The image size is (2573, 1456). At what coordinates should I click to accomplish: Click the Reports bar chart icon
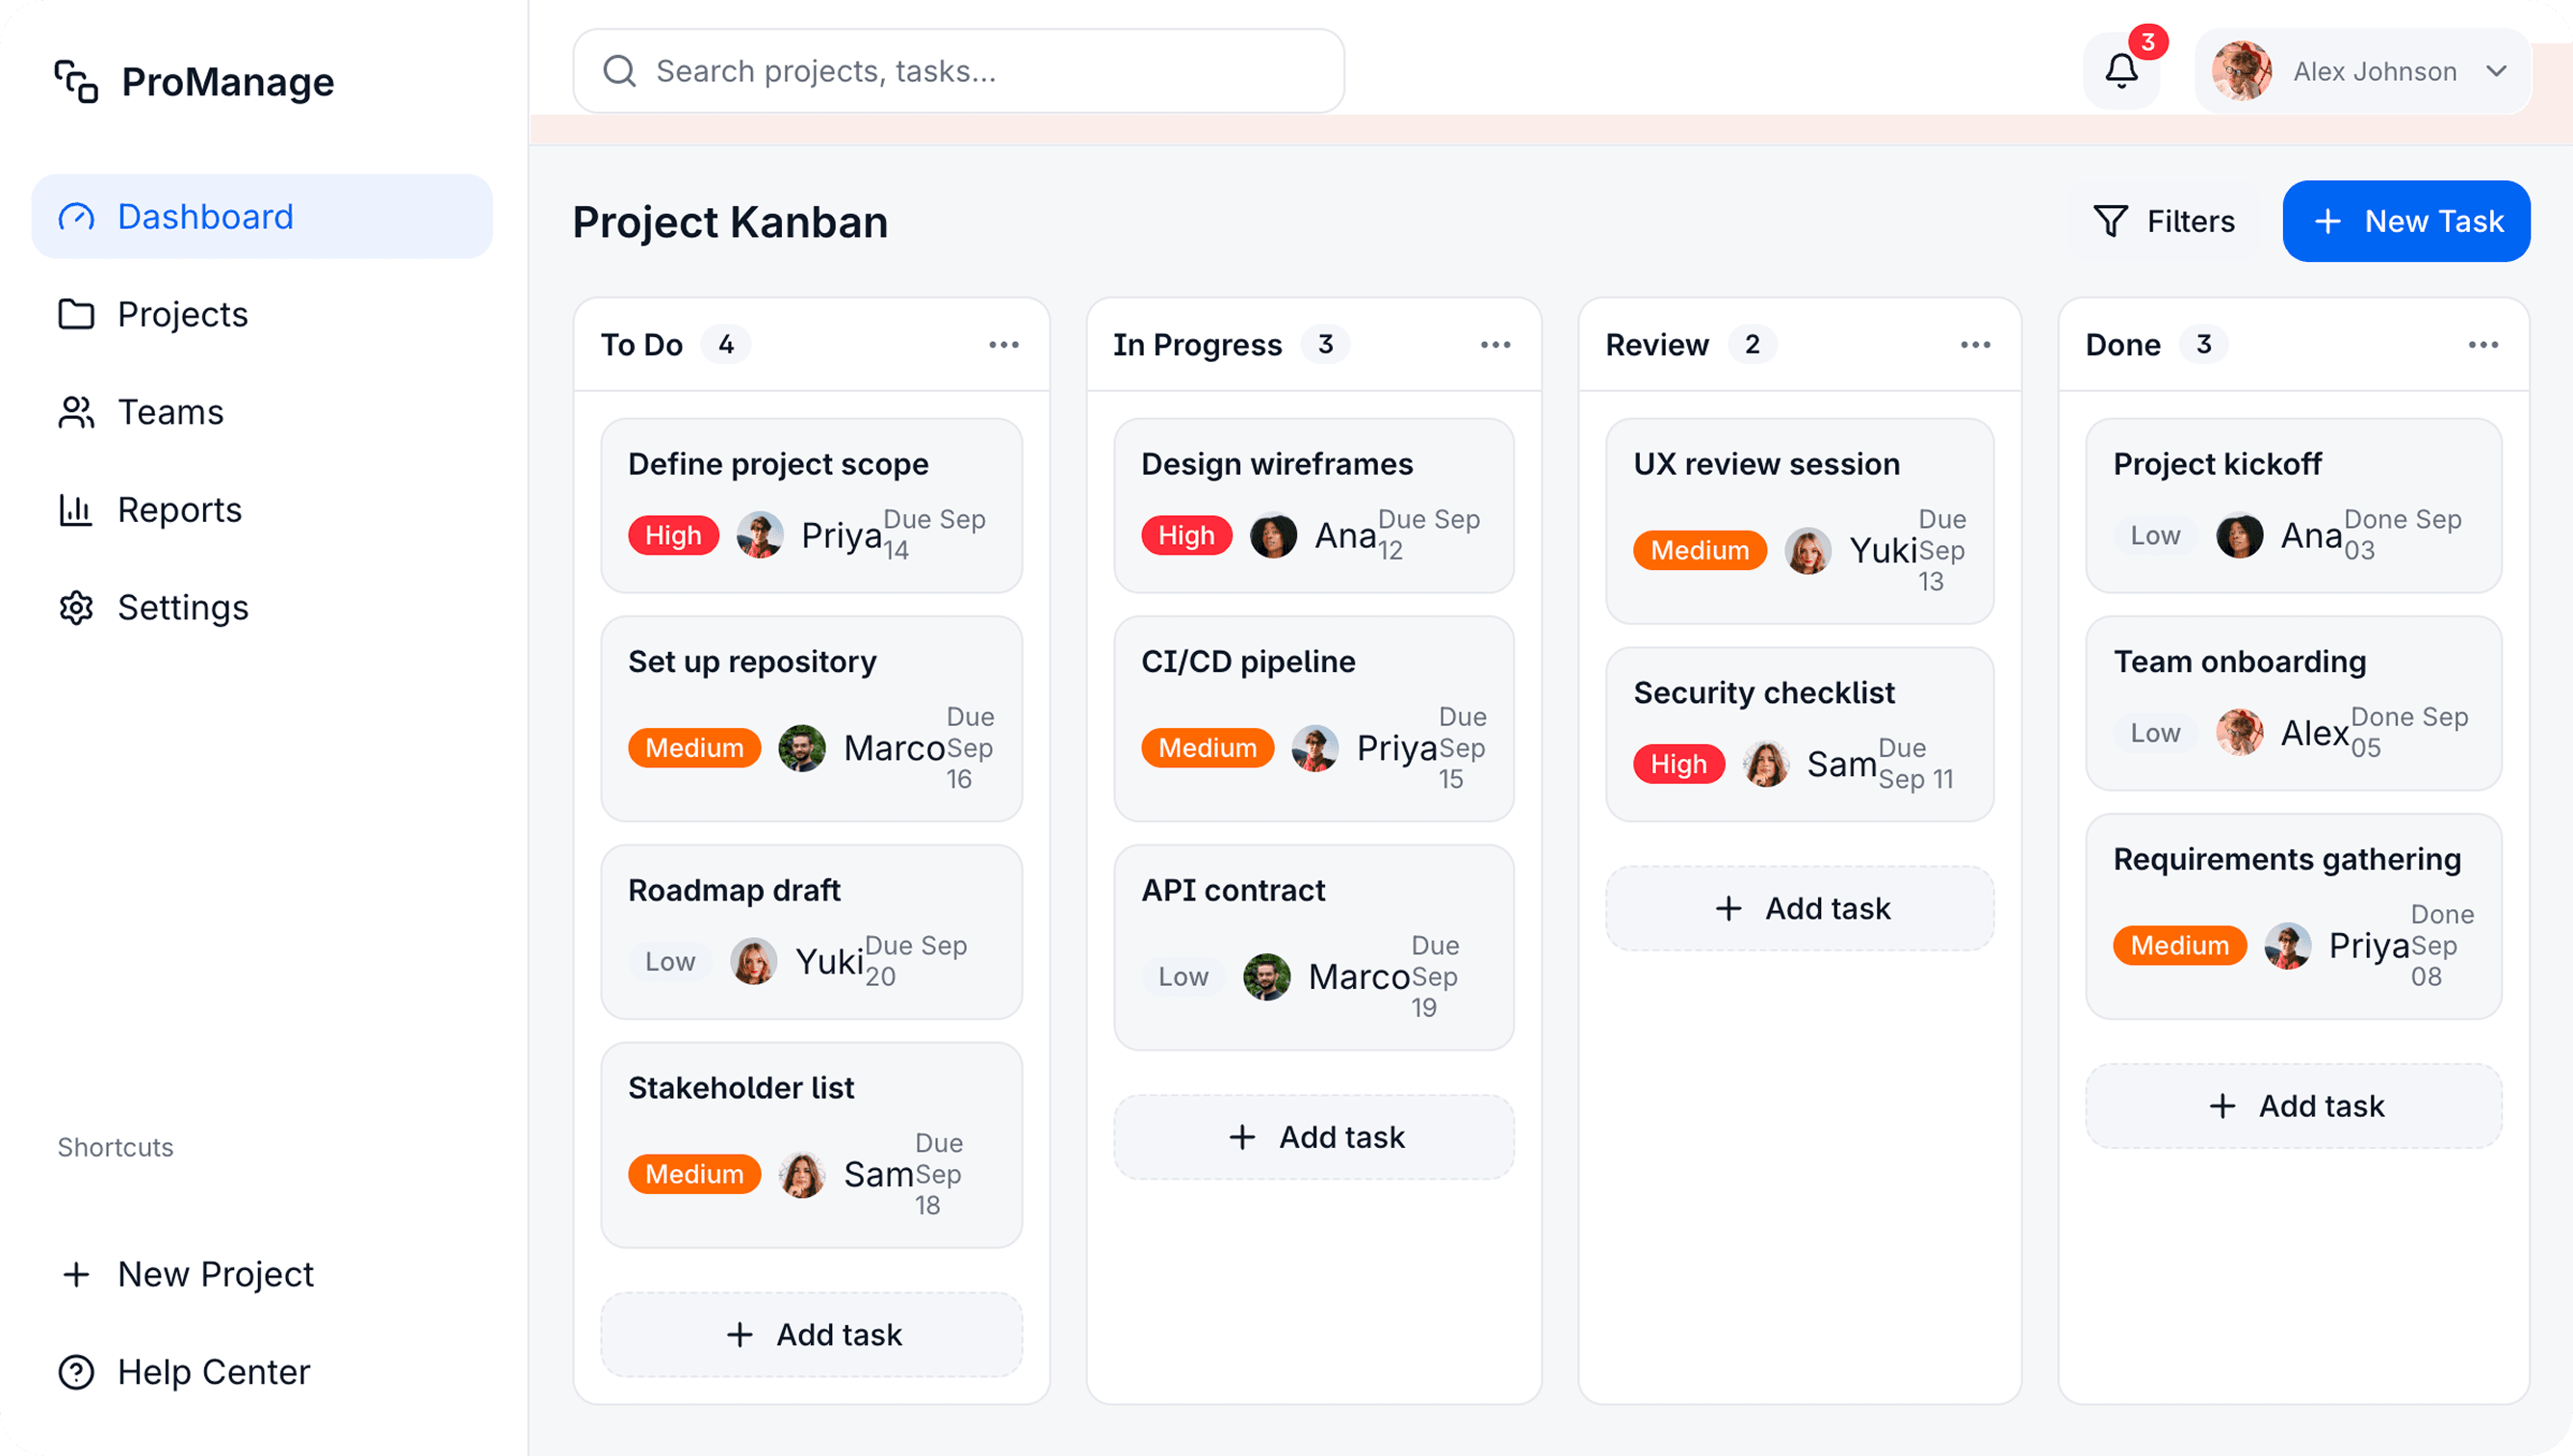coord(76,510)
